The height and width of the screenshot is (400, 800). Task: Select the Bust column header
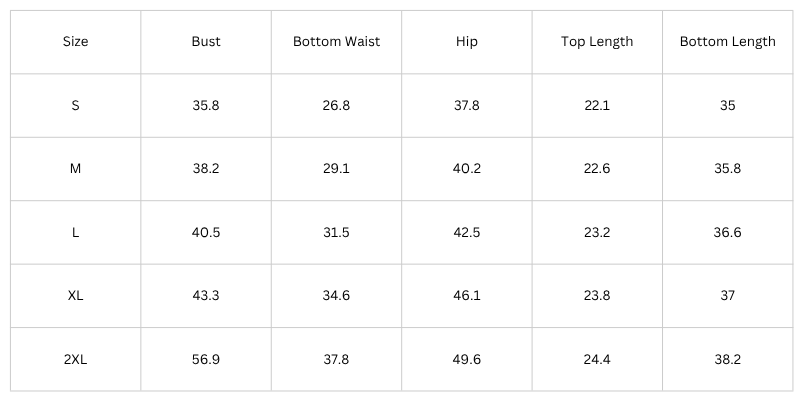206,42
